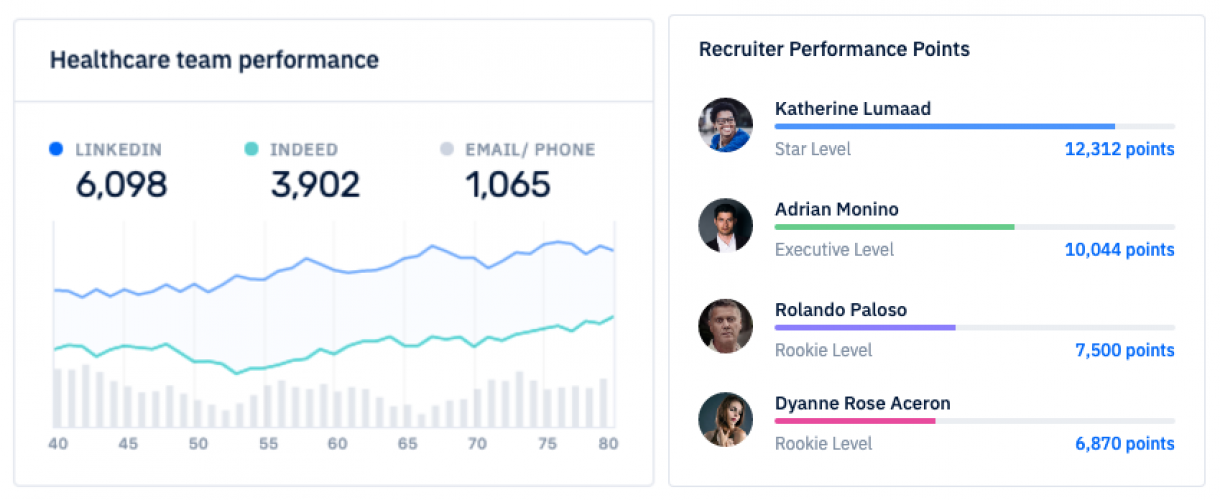Click the Indeed 3,902 total value
1220x500 pixels.
point(315,185)
